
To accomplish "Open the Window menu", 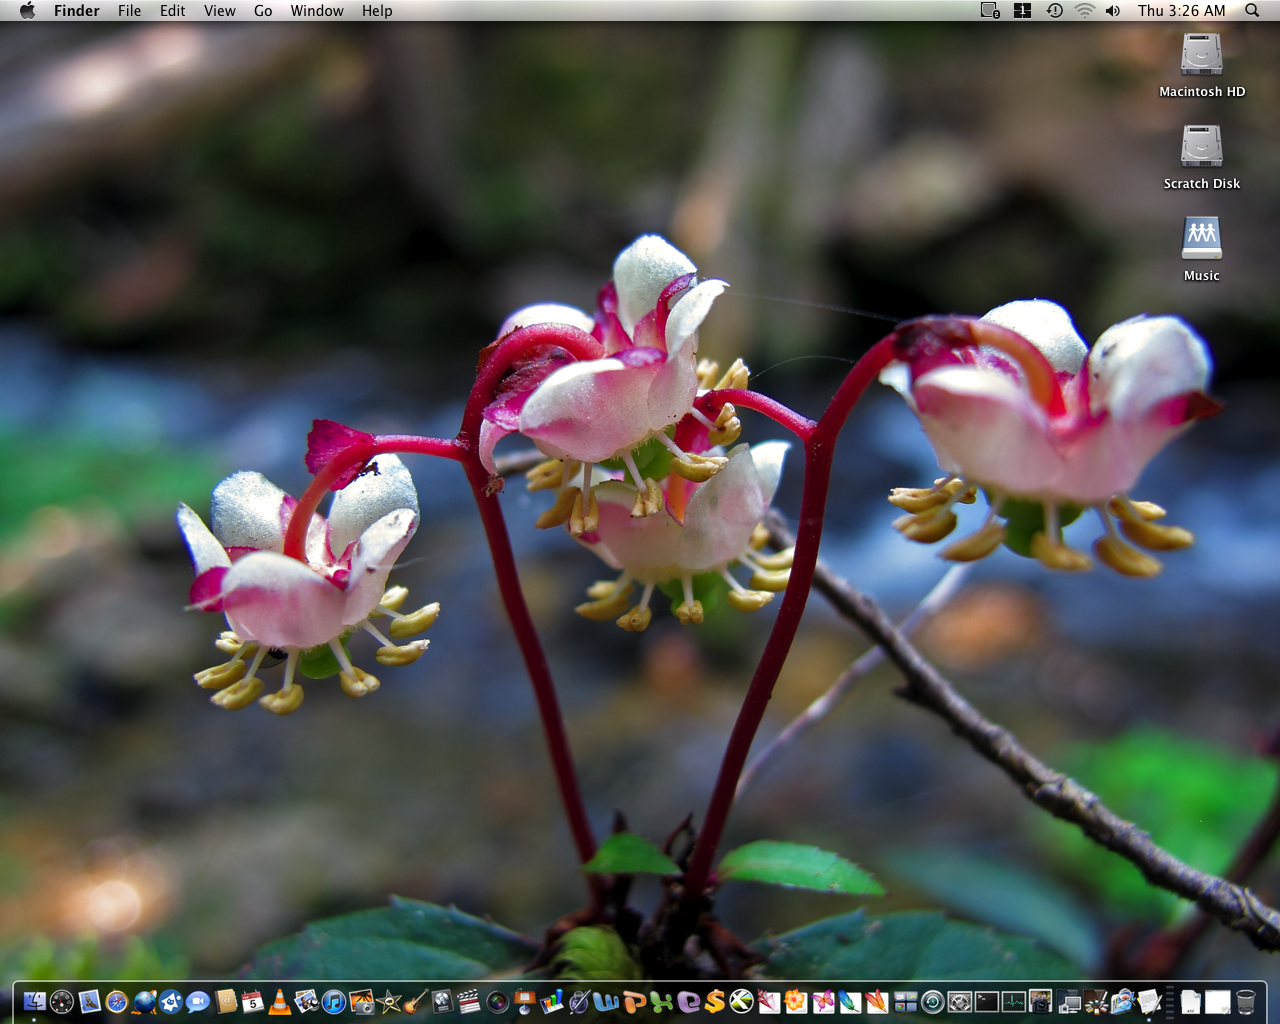I will (317, 10).
